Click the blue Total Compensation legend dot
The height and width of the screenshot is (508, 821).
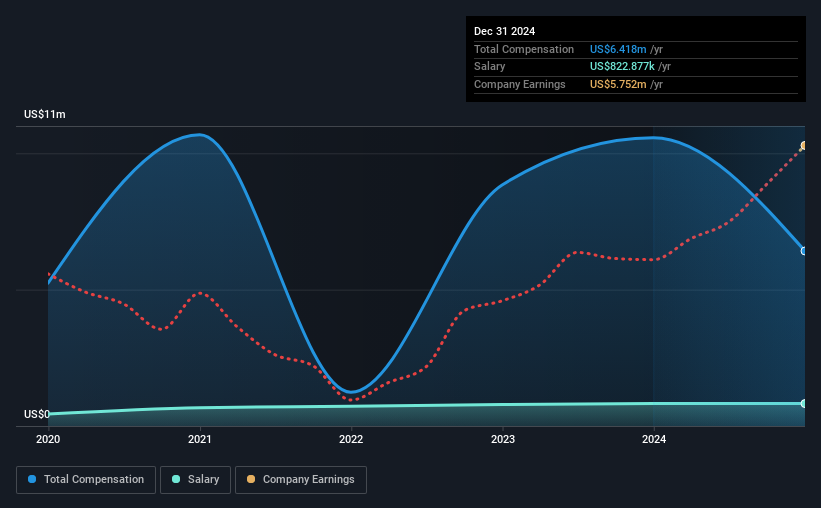[32, 479]
